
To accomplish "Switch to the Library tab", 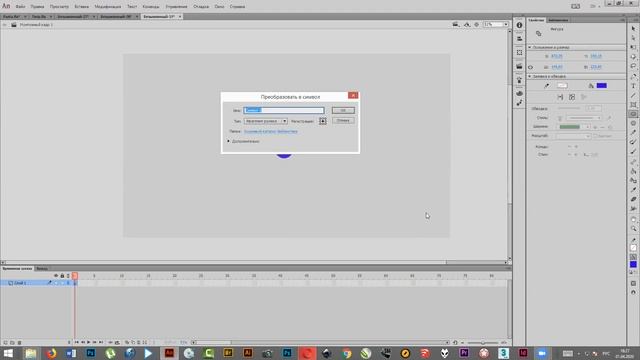I will [558, 20].
